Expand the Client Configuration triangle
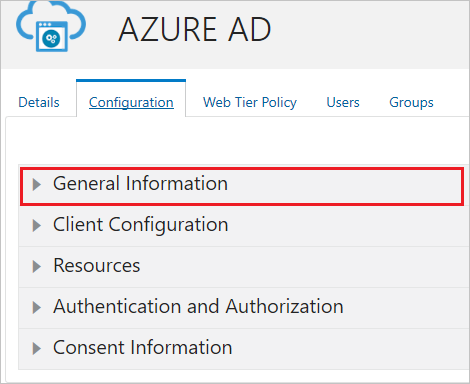Viewport: 470px width, 384px height. coord(37,225)
